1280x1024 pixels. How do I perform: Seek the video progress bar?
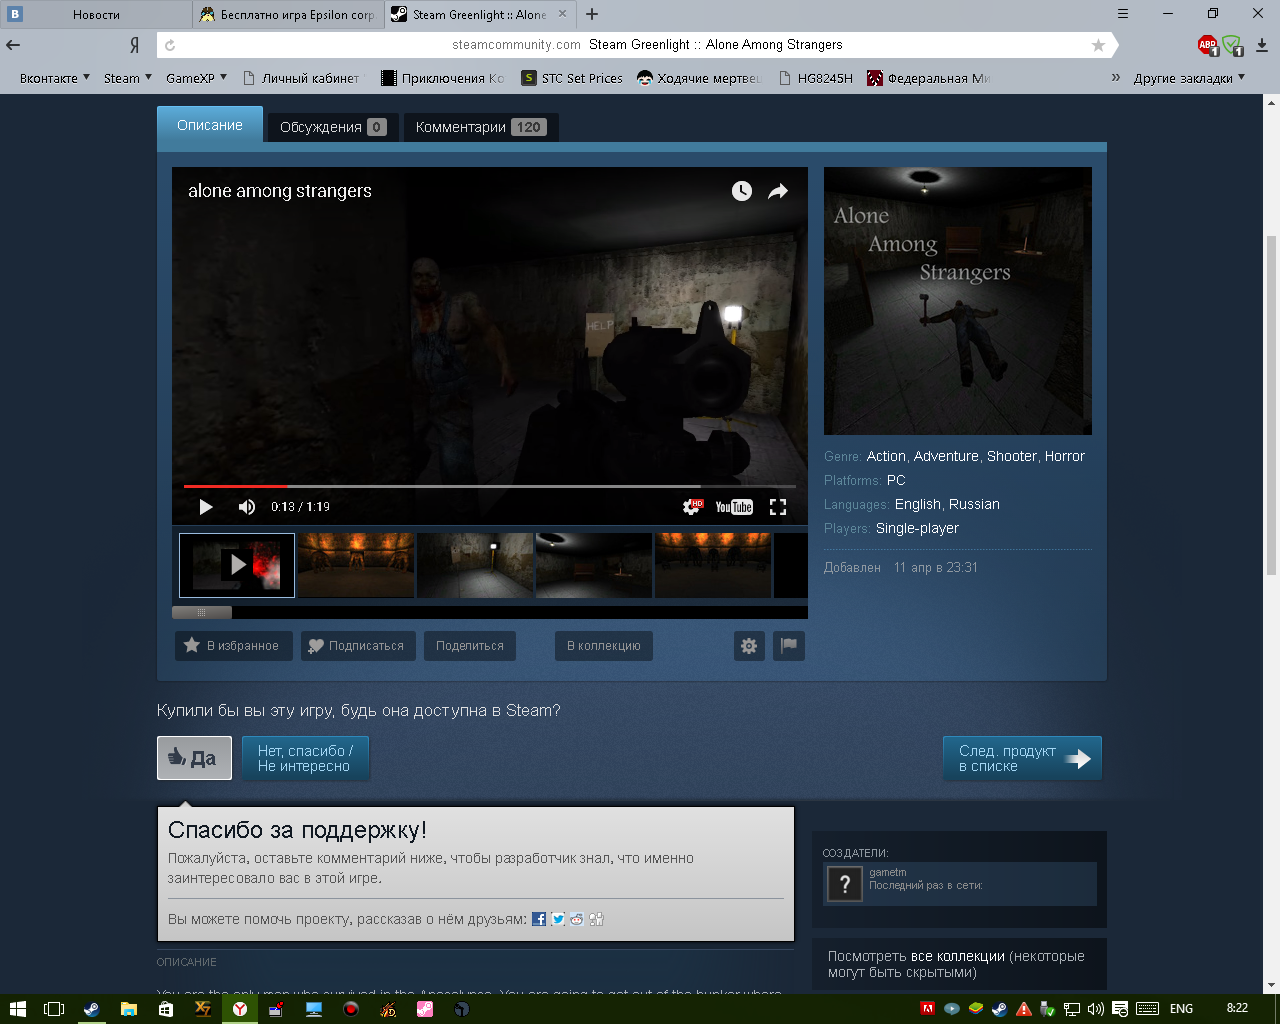click(x=490, y=486)
